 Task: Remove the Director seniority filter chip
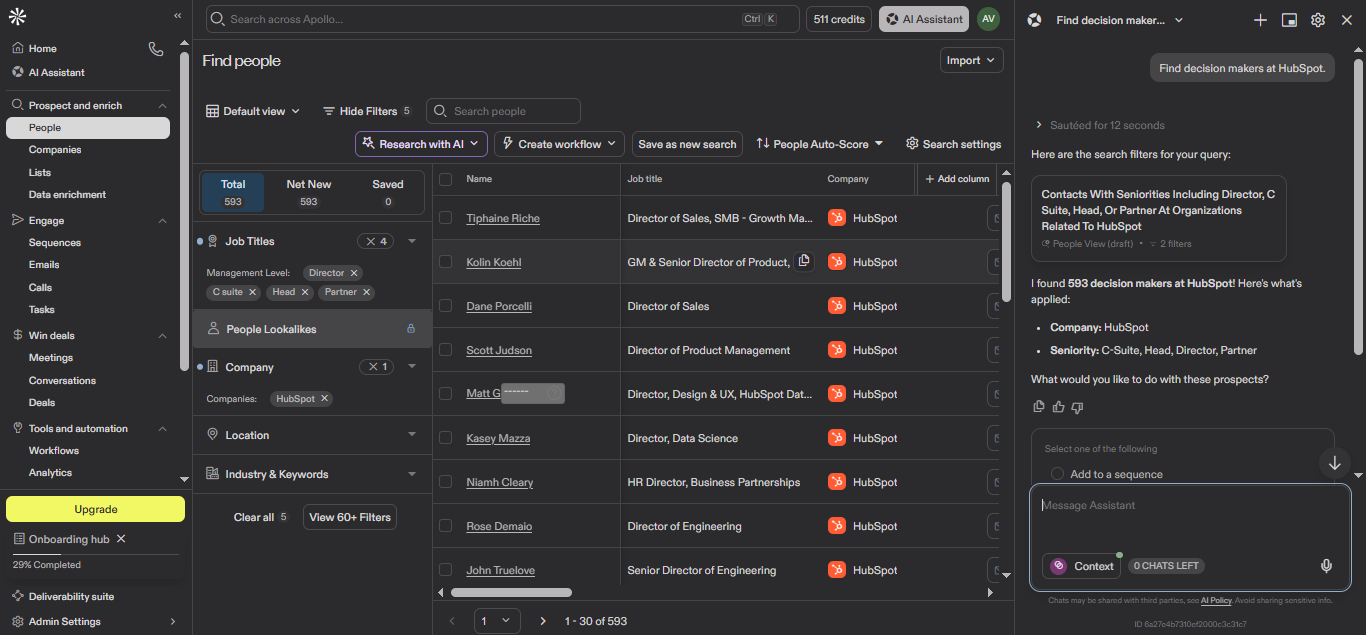pyautogui.click(x=355, y=273)
